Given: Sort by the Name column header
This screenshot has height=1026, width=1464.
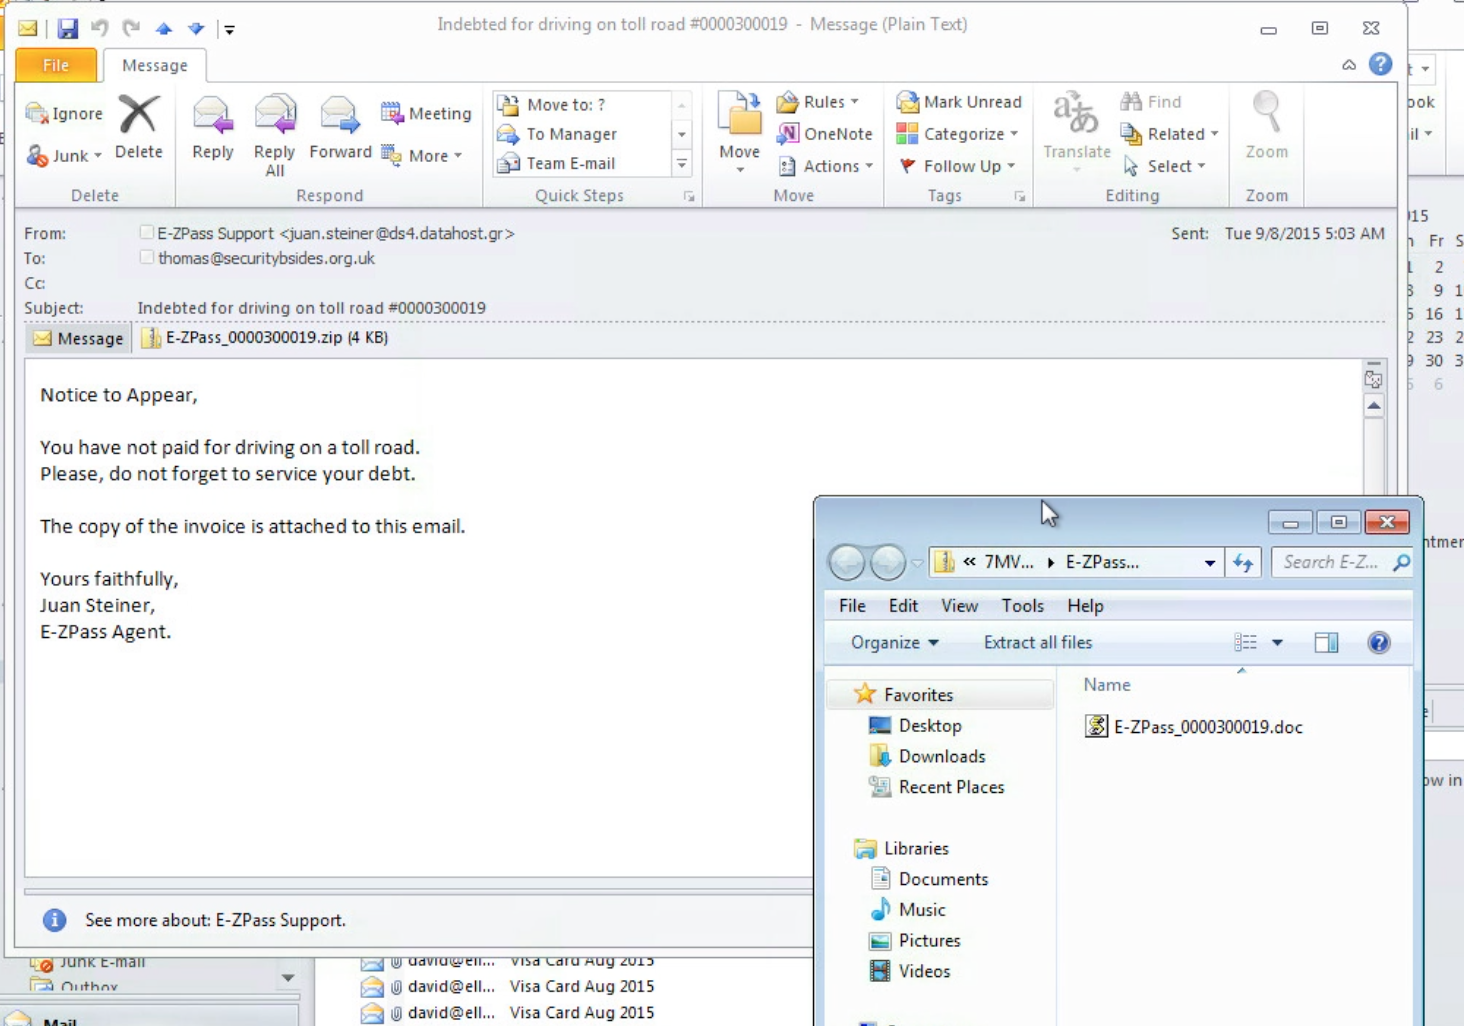Looking at the screenshot, I should click(x=1107, y=685).
